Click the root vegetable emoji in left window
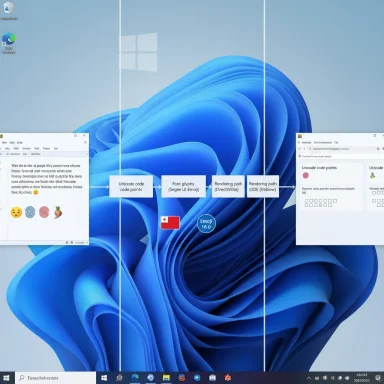 (58, 212)
